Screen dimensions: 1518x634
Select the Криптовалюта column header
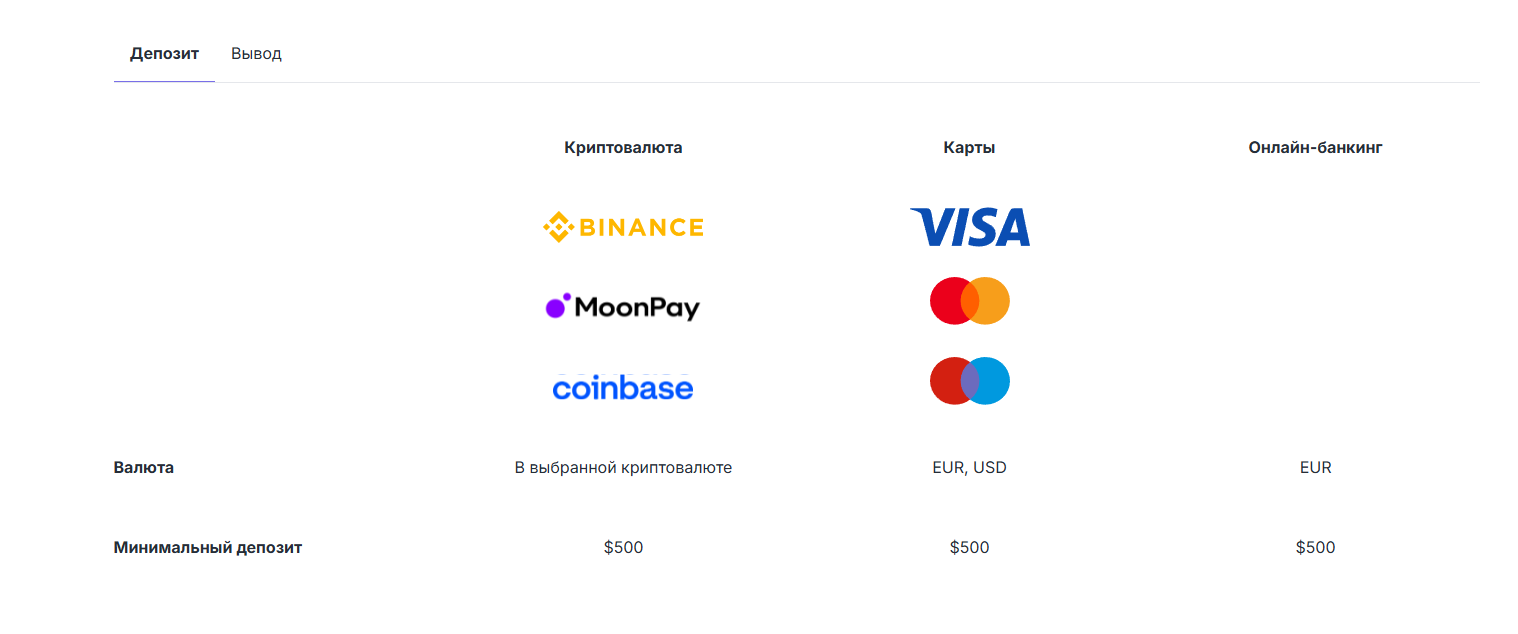coord(623,148)
